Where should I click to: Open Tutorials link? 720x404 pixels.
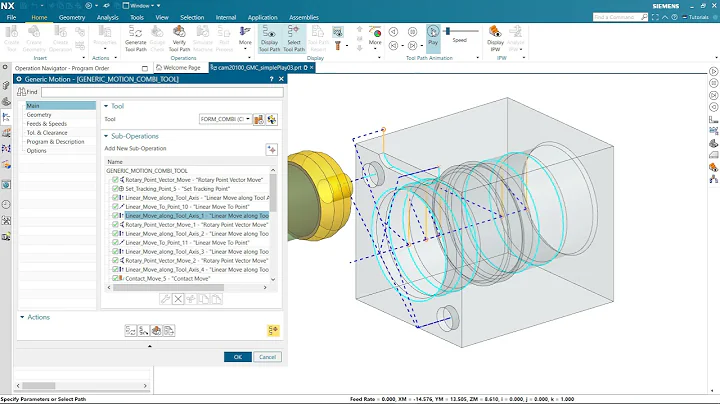(695, 17)
